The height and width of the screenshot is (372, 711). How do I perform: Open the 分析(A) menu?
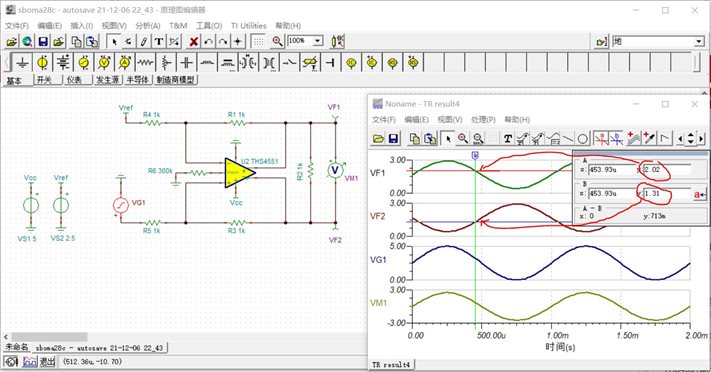coord(148,26)
